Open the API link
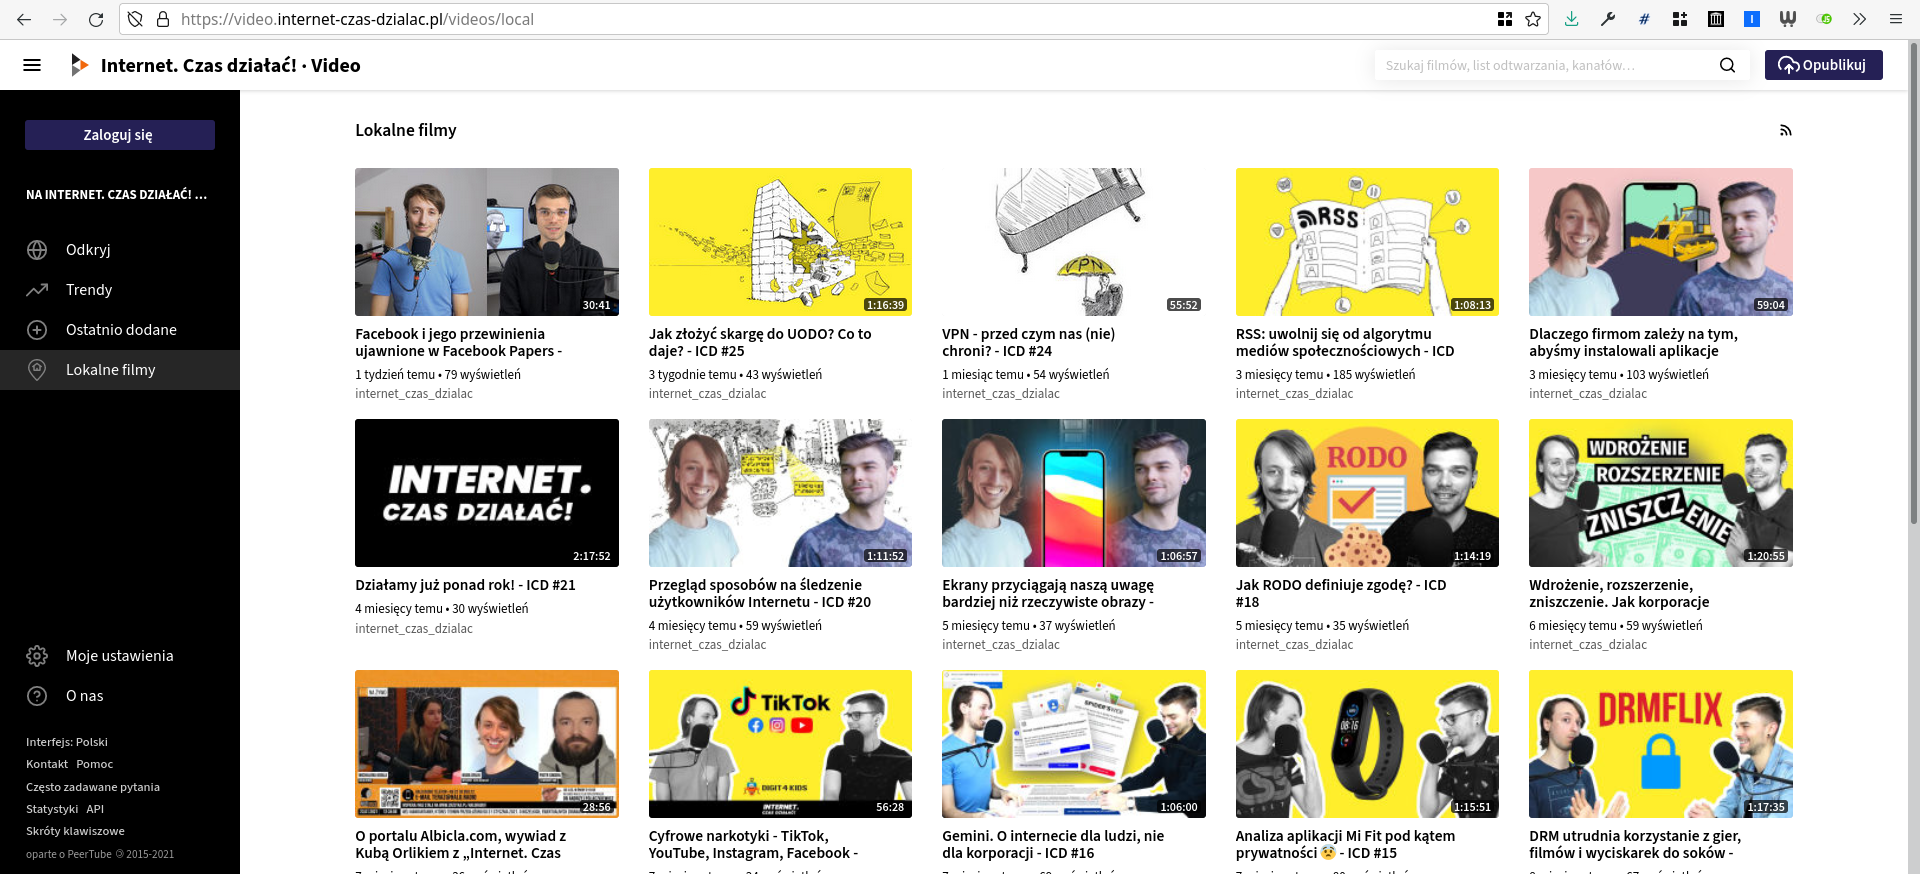This screenshot has height=874, width=1920. click(x=95, y=809)
